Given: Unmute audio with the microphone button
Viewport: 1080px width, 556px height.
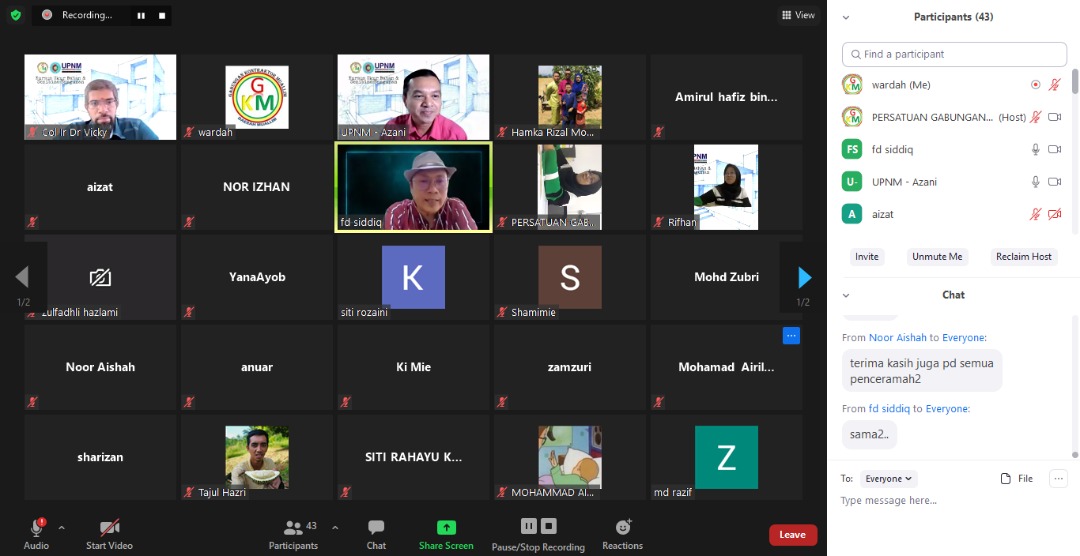Looking at the screenshot, I should (37, 527).
